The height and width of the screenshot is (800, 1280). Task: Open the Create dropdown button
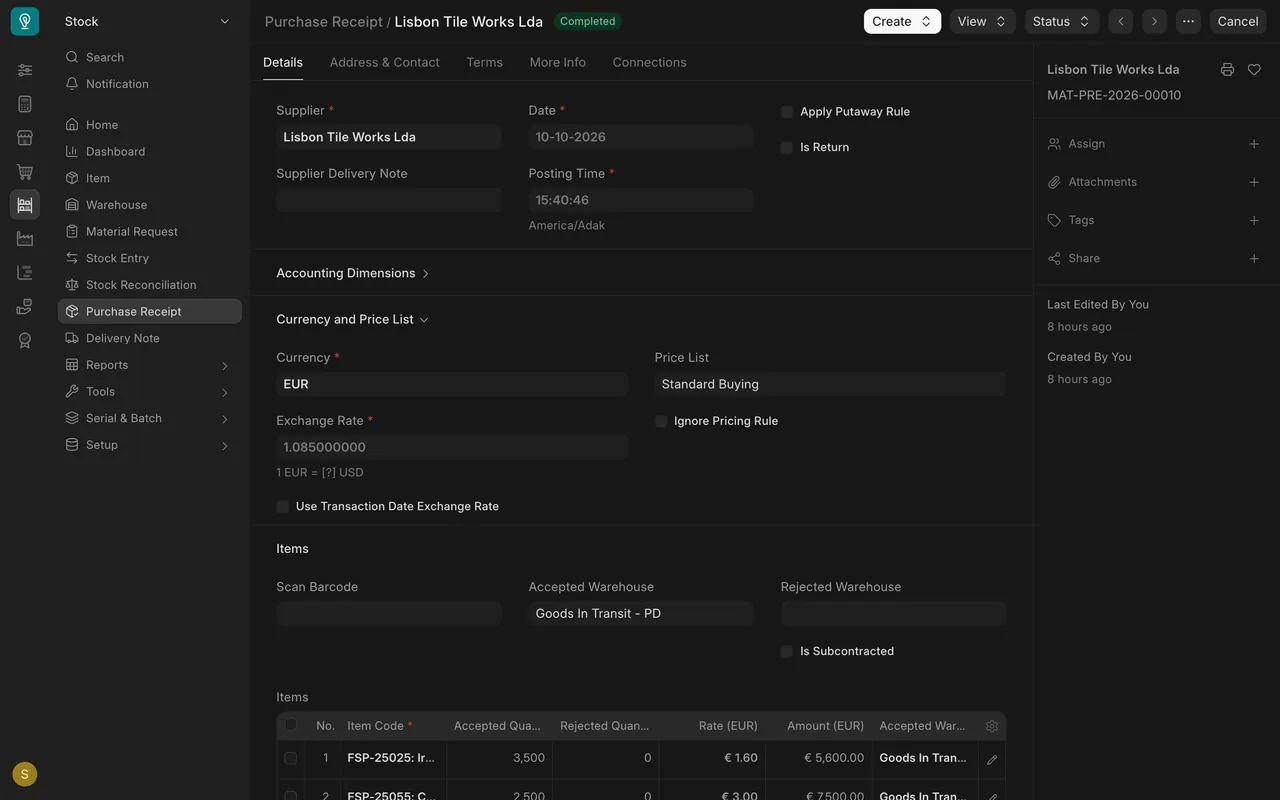click(x=902, y=21)
